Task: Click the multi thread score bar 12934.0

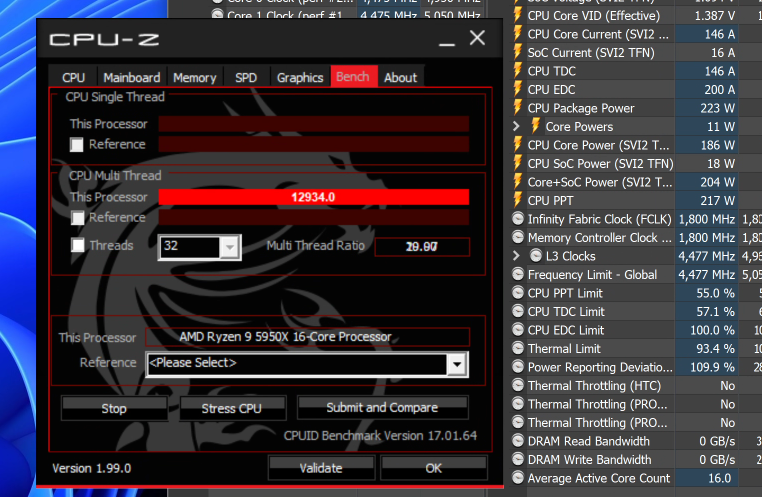Action: click(x=313, y=197)
